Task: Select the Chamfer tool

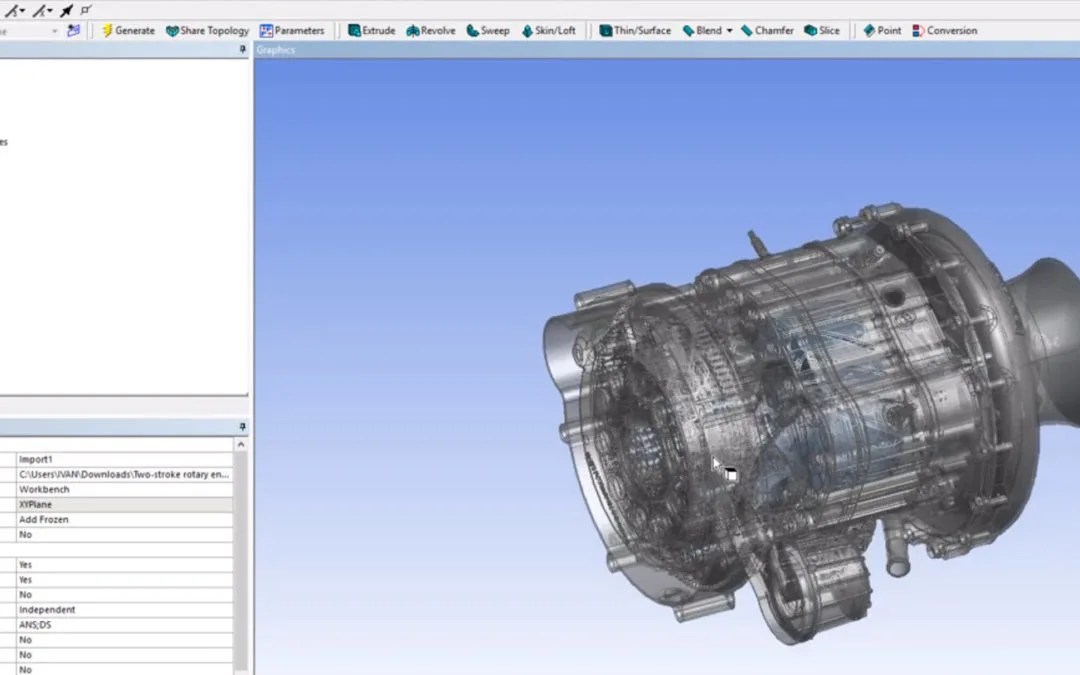Action: 767,30
